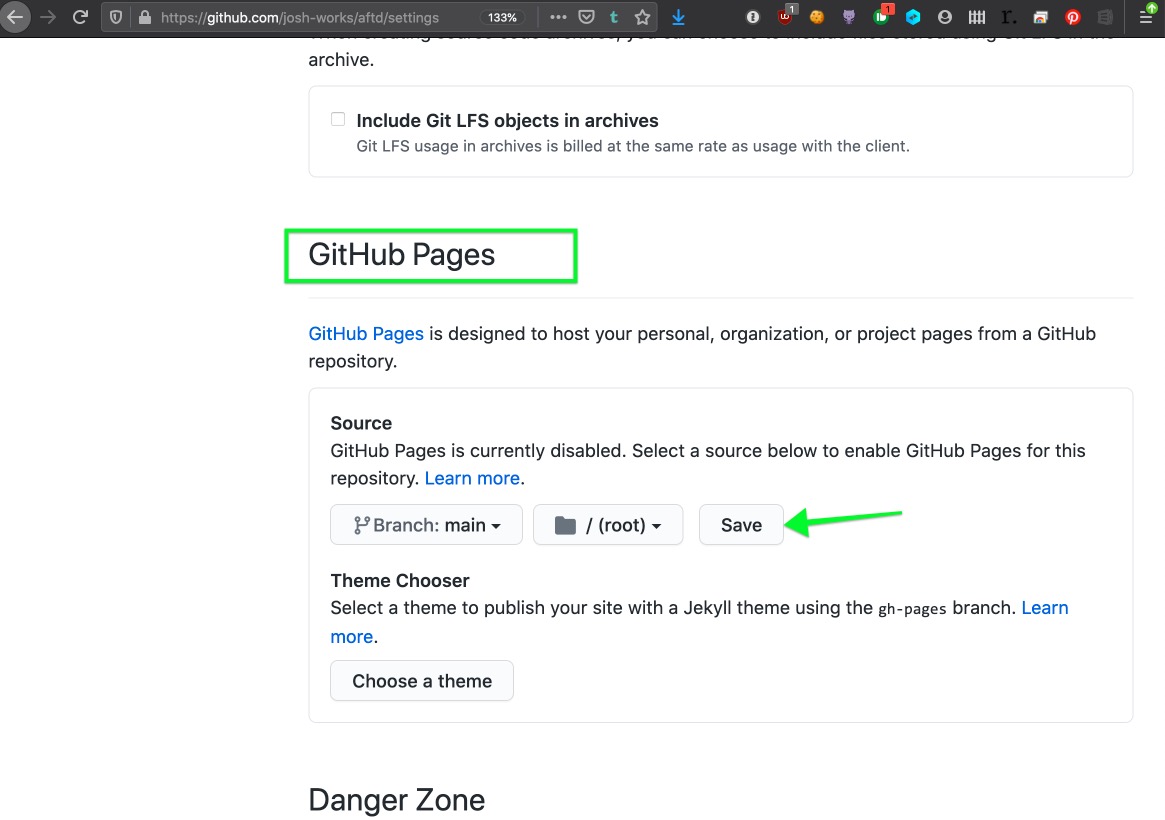Save the GitHub Pages source
Viewport: 1165px width, 820px height.
(741, 525)
